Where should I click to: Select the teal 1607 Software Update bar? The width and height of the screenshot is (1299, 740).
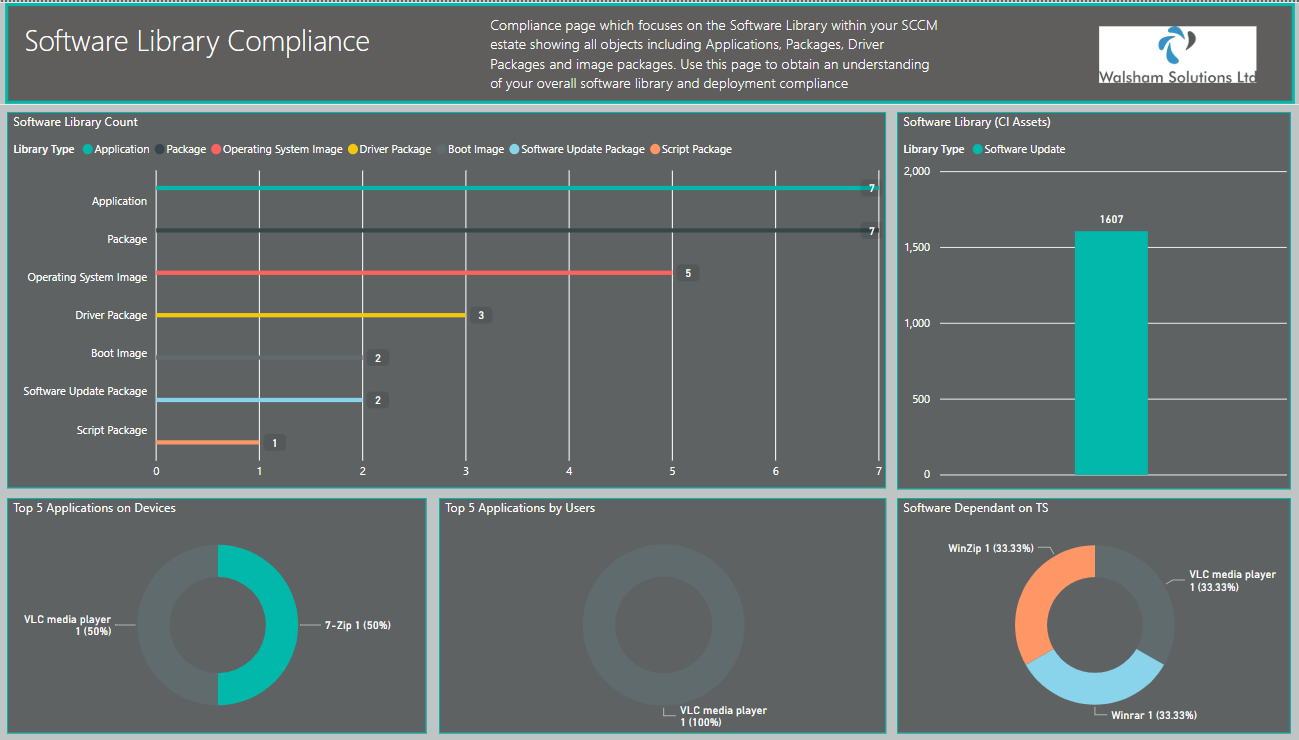coord(1111,353)
